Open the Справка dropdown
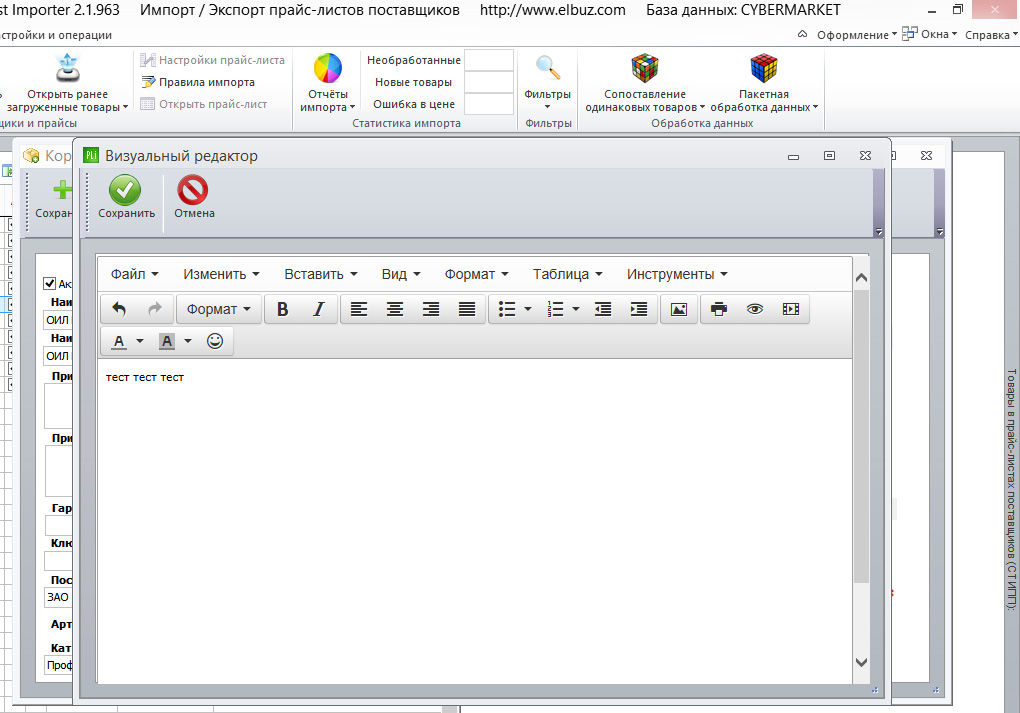Viewport: 1020px width, 713px height. click(991, 35)
